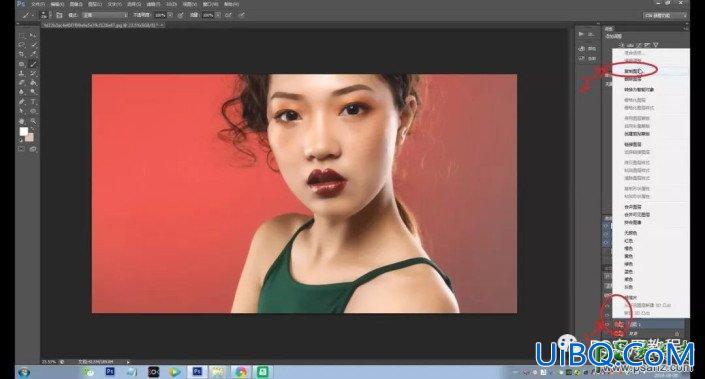
Task: Open the 编辑 (Edit) menu
Action: [x=57, y=4]
